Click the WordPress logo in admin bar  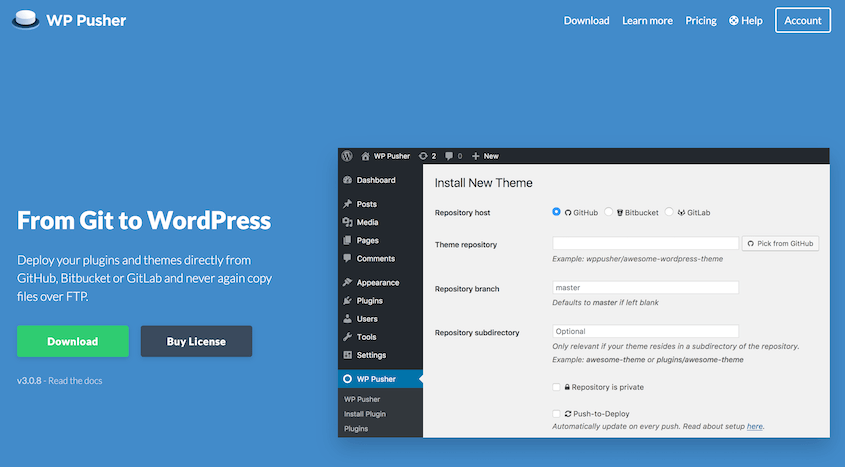pyautogui.click(x=347, y=156)
